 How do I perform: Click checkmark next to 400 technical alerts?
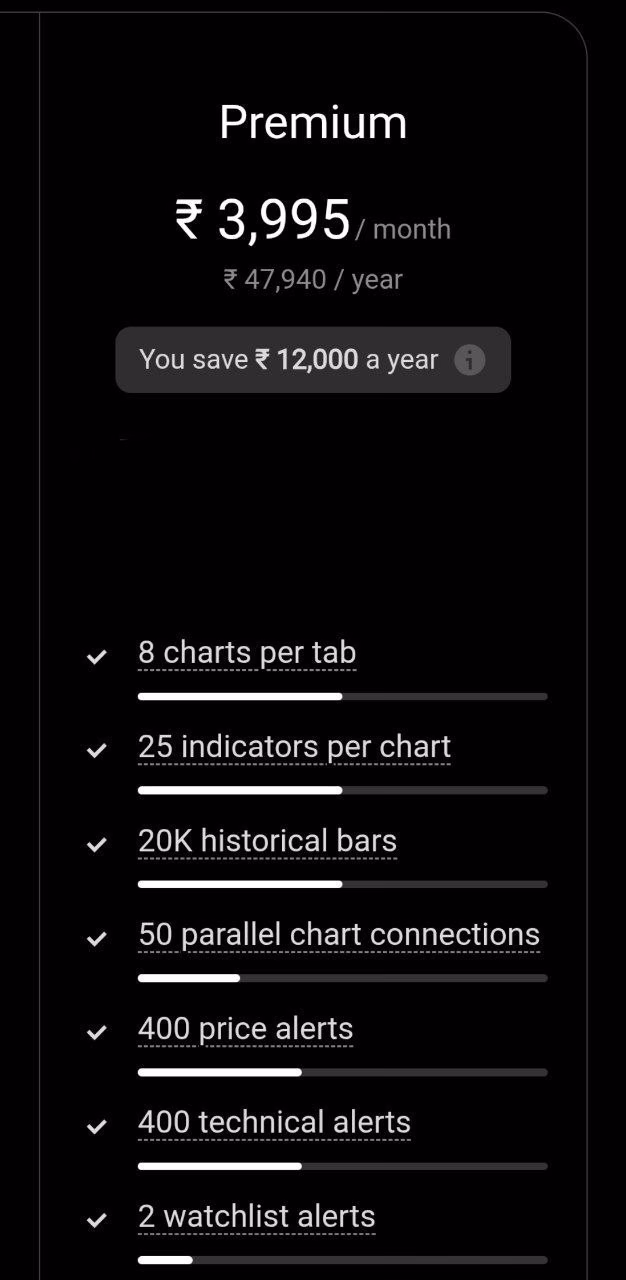click(97, 1127)
